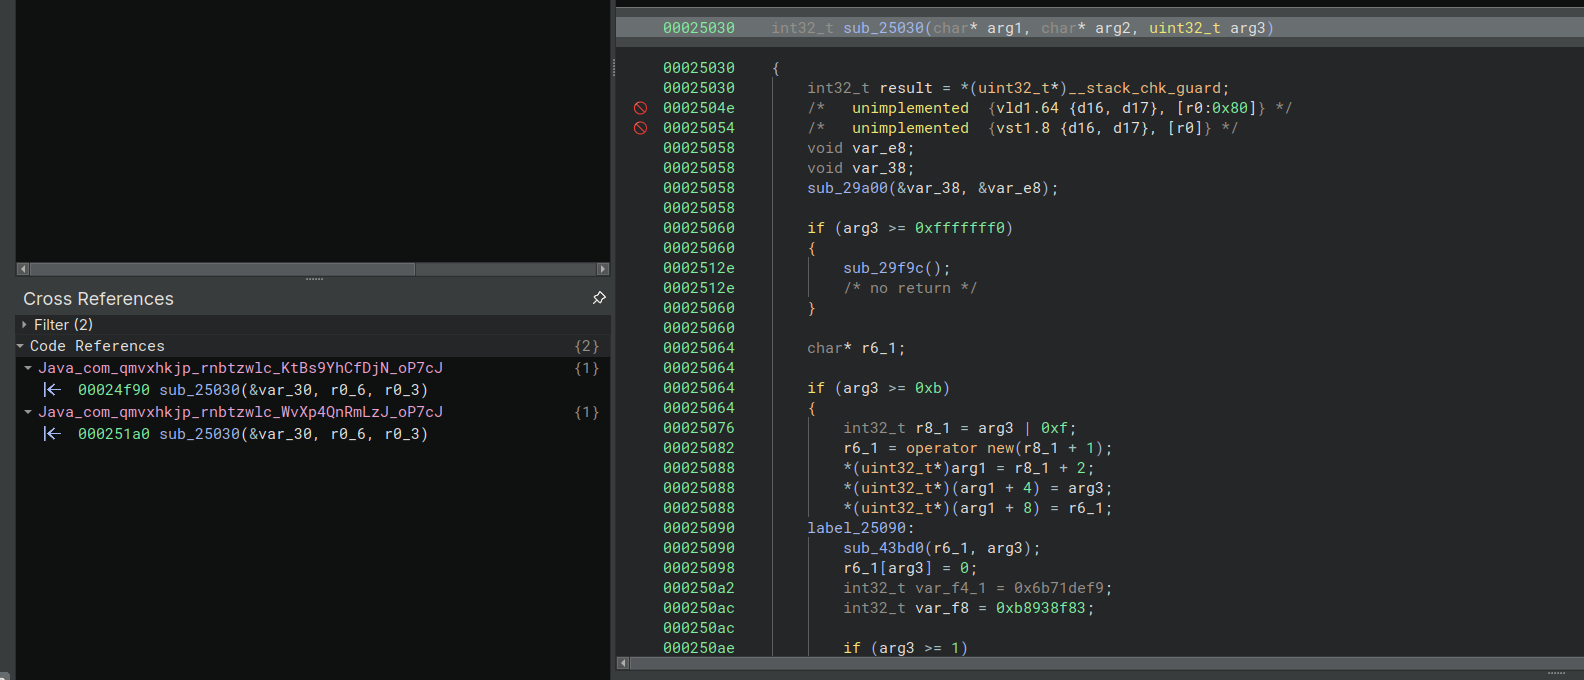Screen dimensions: 1584x680
Task: Click the unimplemented warning icon at 0002504e
Action: [640, 108]
